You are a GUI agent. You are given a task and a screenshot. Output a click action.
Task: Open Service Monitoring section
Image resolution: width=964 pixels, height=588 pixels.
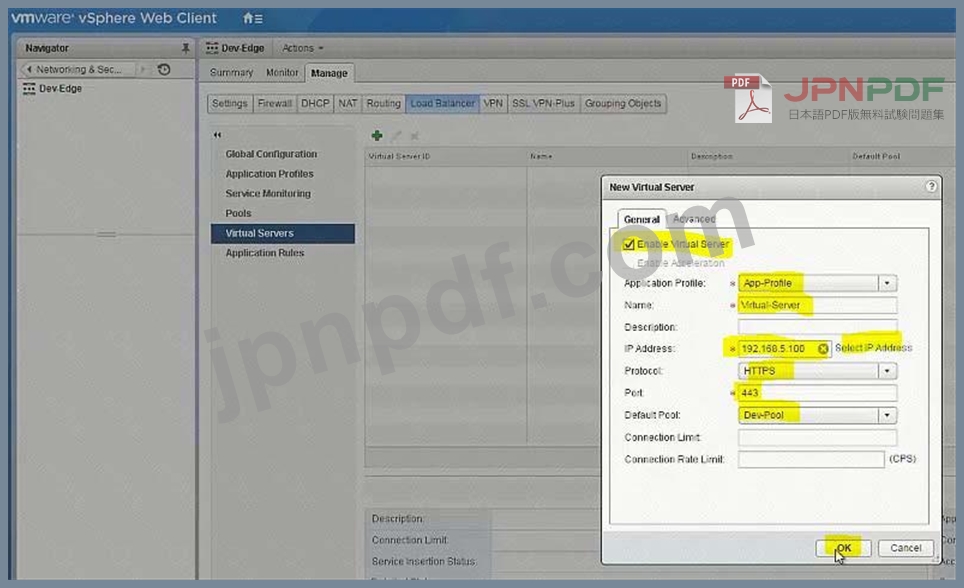268,193
